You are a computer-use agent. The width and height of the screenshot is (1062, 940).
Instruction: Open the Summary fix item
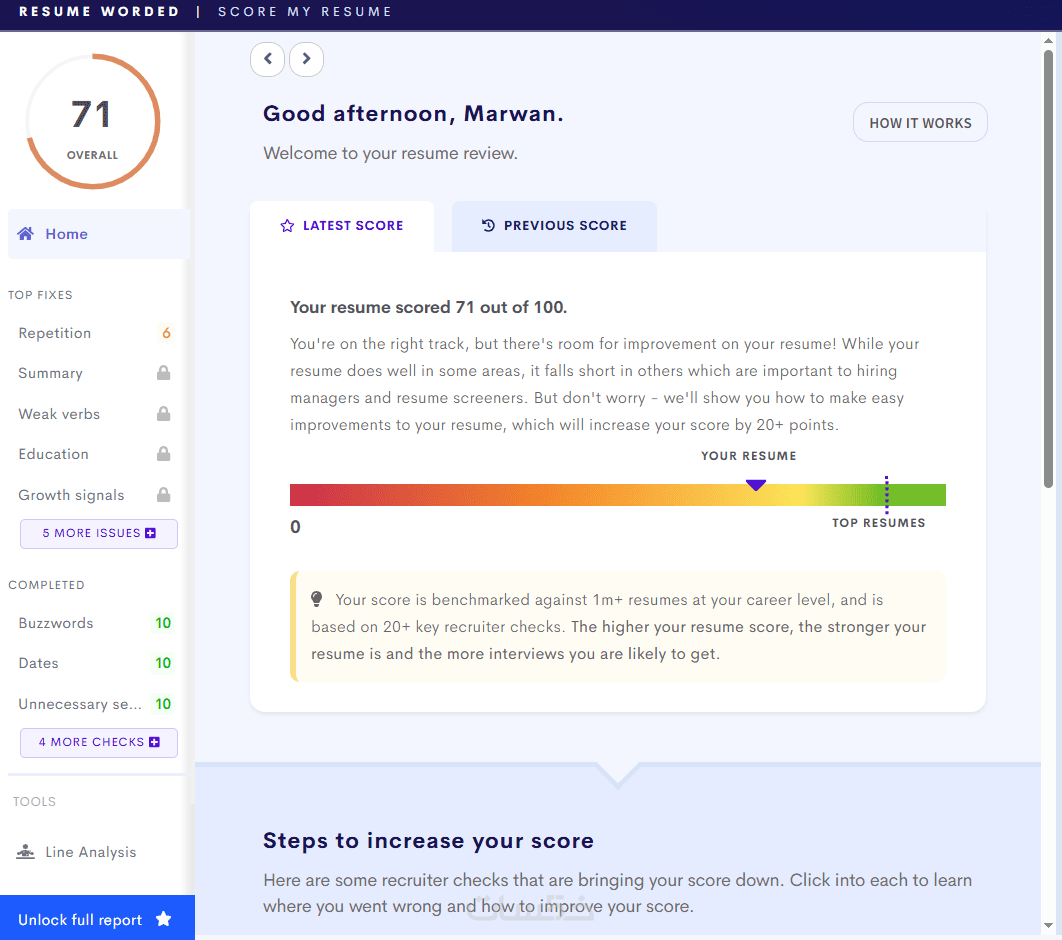[95, 373]
